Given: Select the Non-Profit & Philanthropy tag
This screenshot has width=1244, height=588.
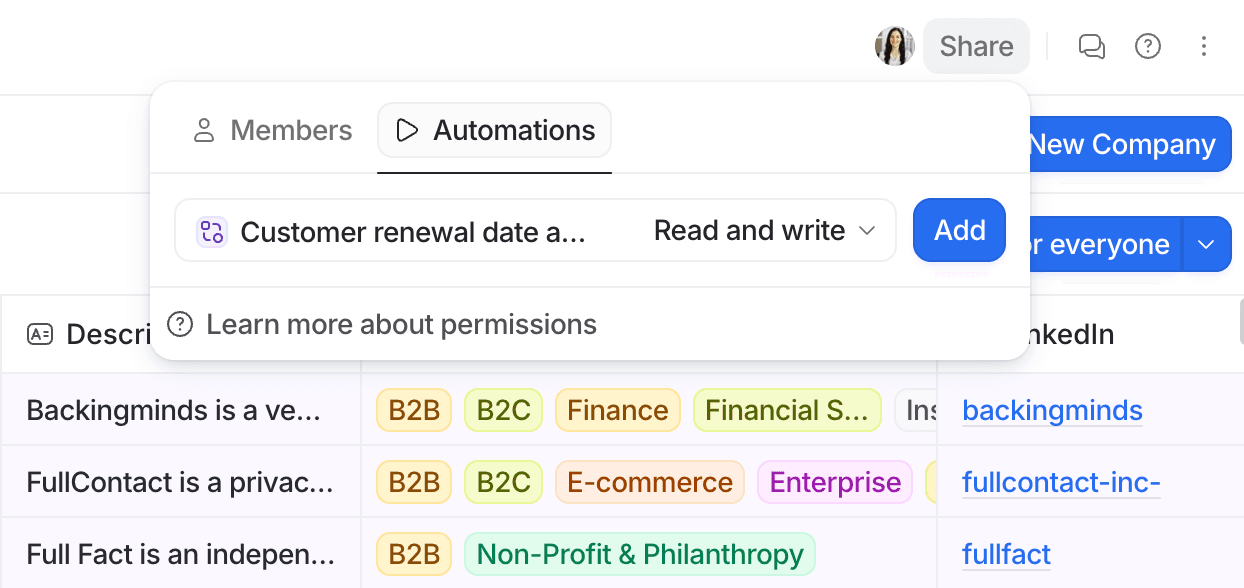Looking at the screenshot, I should [639, 553].
